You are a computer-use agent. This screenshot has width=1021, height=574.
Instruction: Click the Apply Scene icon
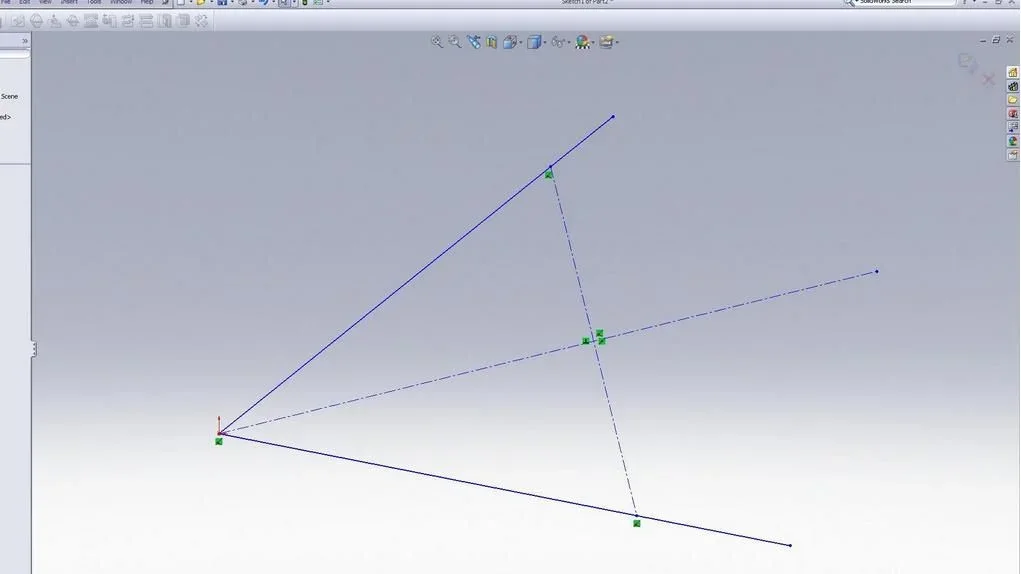coord(606,42)
